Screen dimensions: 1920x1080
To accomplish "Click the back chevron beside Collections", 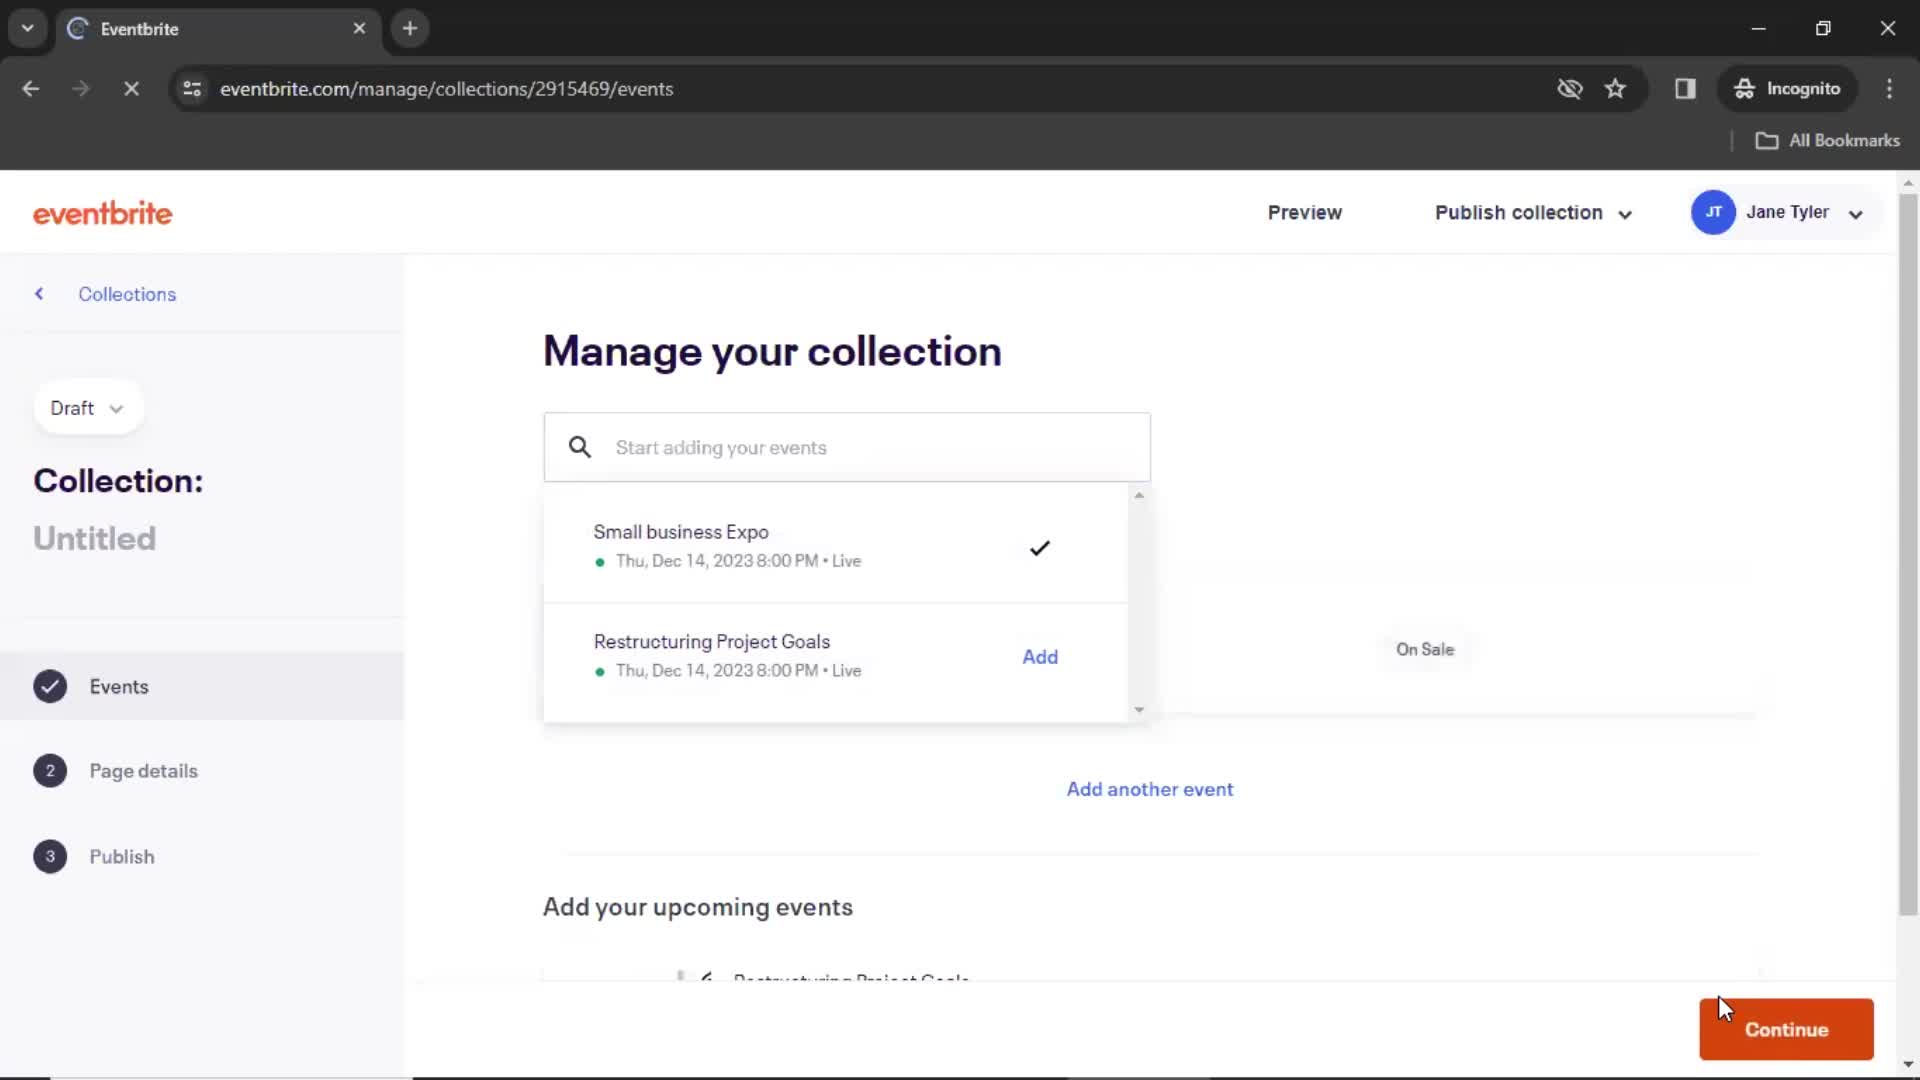I will point(39,293).
